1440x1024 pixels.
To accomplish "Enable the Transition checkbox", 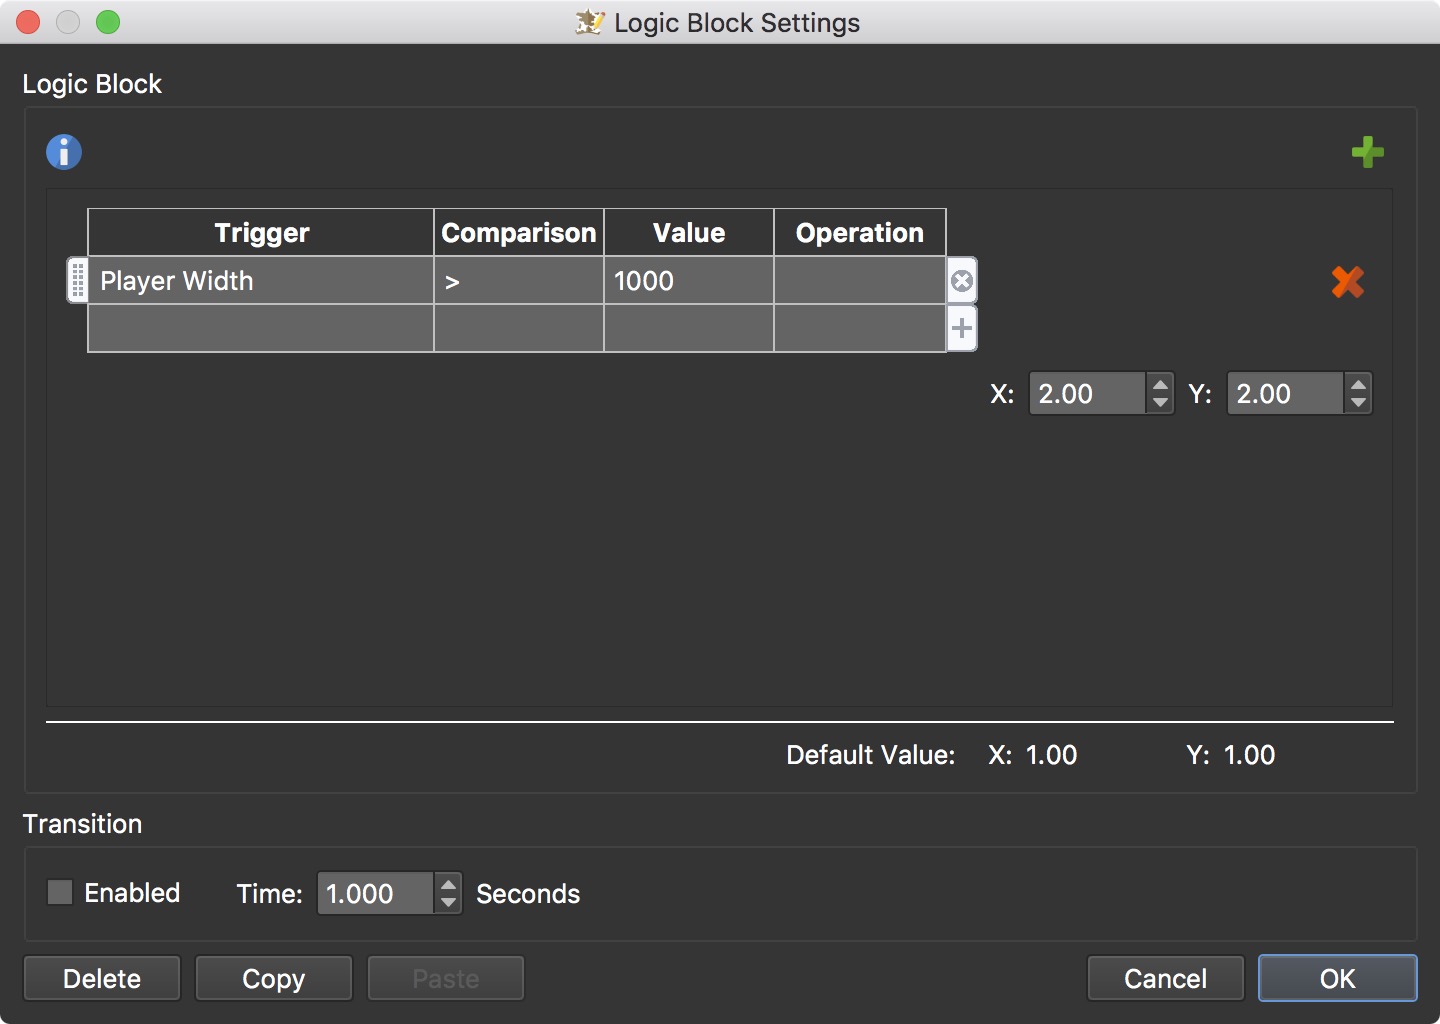I will tap(61, 892).
